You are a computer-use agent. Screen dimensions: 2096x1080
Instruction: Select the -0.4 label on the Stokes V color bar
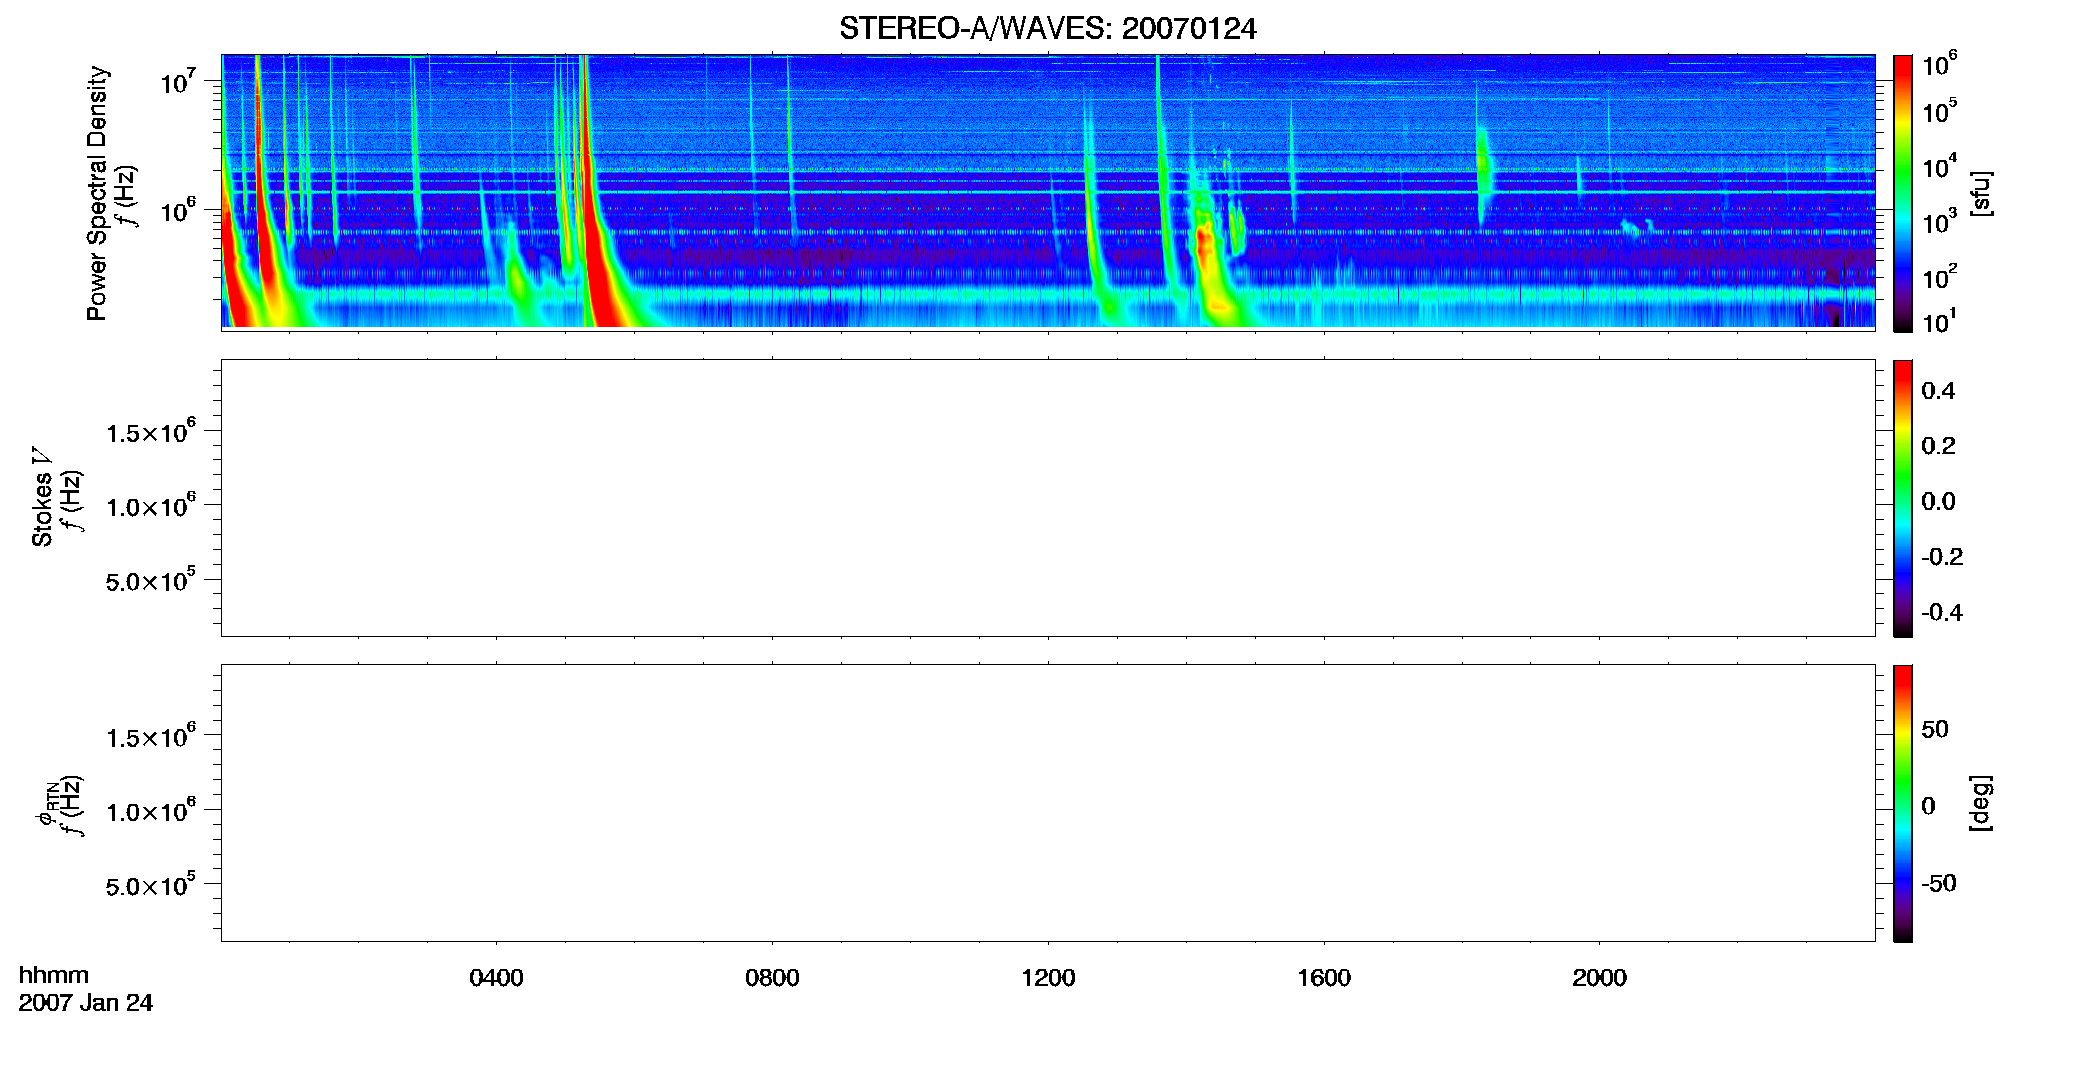tap(1941, 613)
